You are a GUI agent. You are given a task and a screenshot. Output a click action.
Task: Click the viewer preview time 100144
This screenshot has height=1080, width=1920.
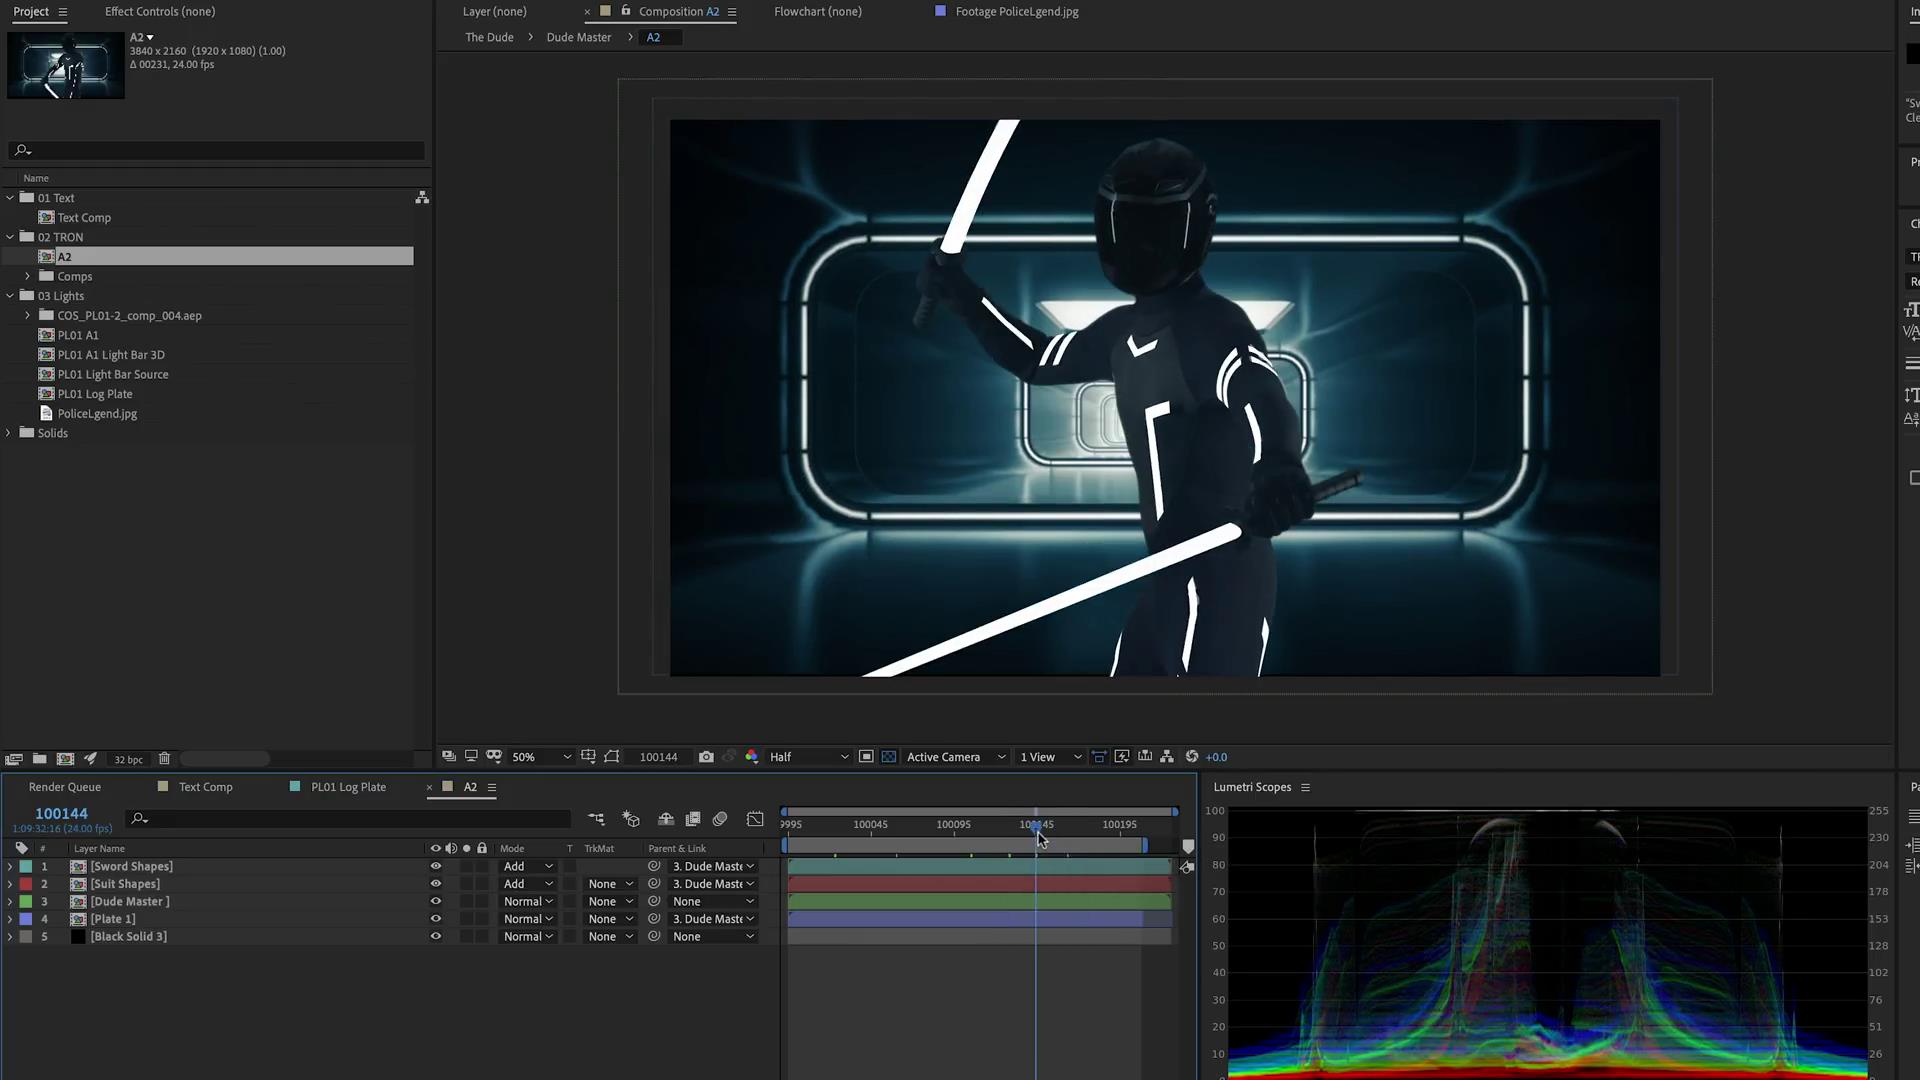[658, 757]
